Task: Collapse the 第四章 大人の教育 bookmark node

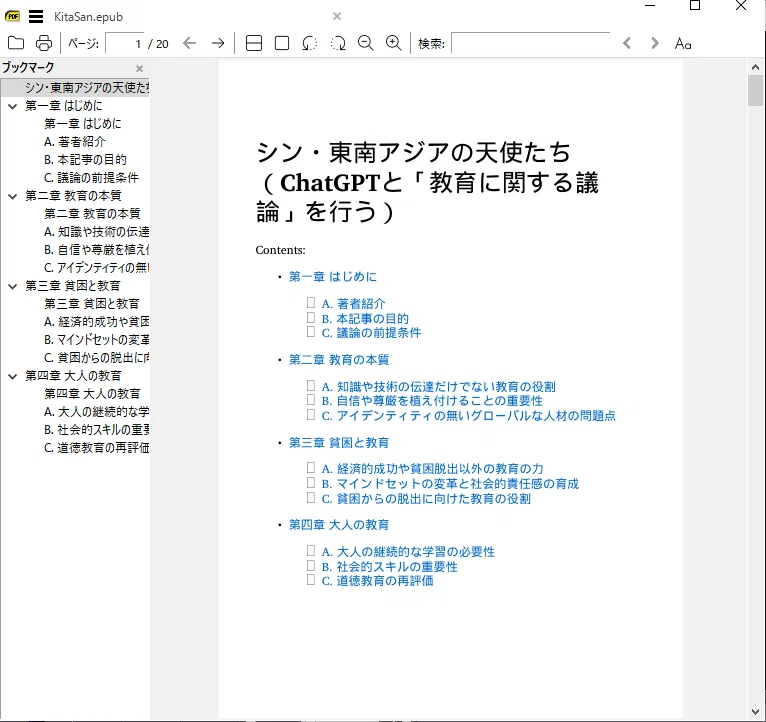Action: (13, 376)
